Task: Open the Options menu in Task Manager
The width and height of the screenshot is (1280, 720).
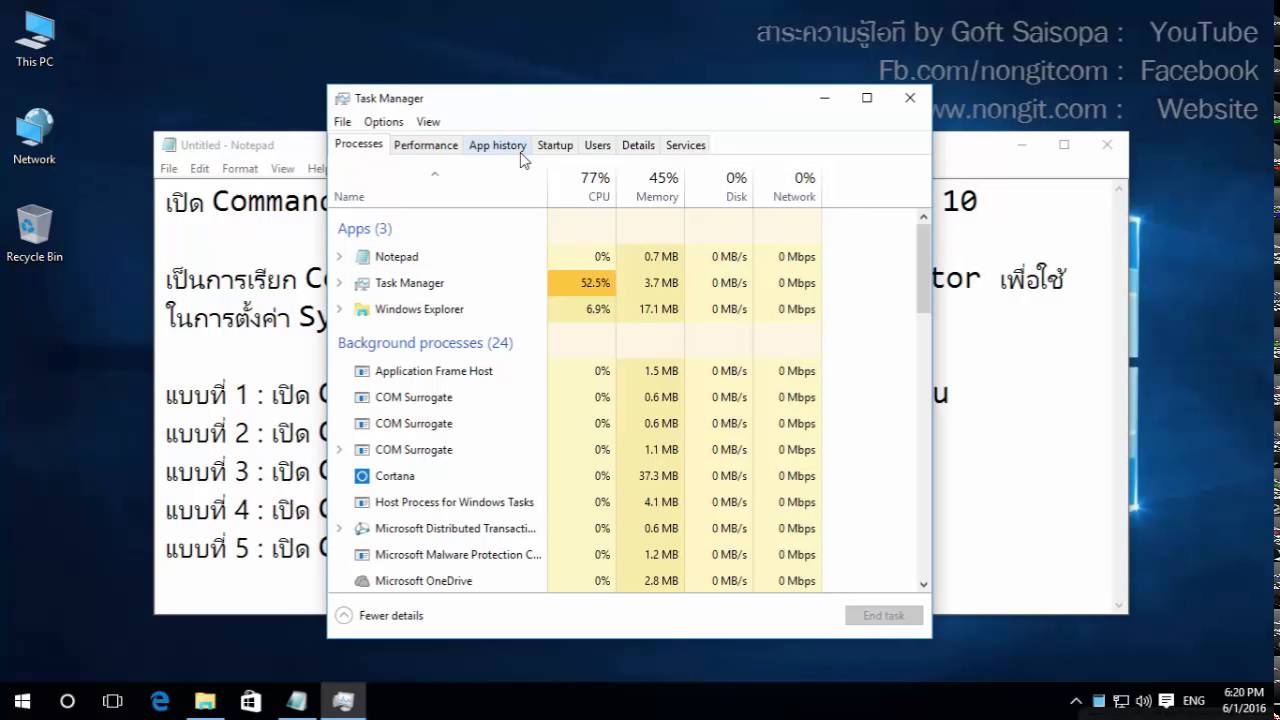Action: [383, 122]
